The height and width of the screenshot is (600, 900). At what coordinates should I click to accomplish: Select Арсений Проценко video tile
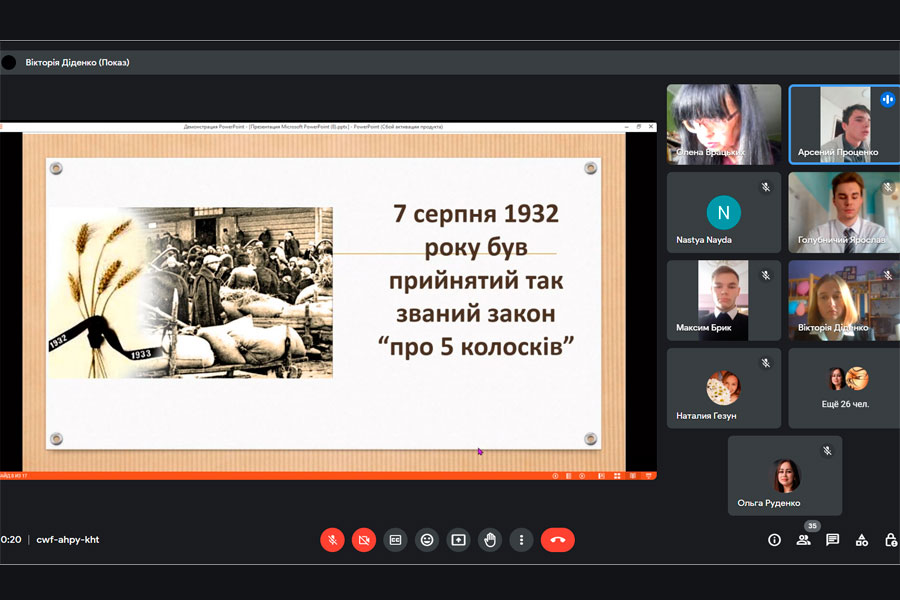coord(844,125)
